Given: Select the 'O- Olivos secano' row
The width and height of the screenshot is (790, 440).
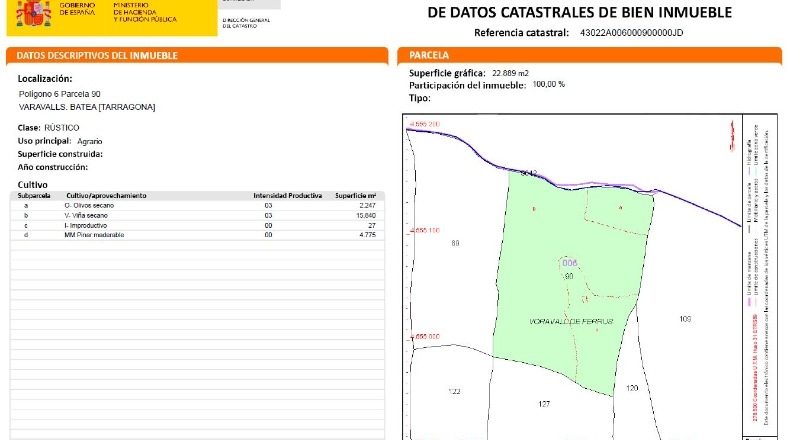Looking at the screenshot, I should (x=197, y=206).
